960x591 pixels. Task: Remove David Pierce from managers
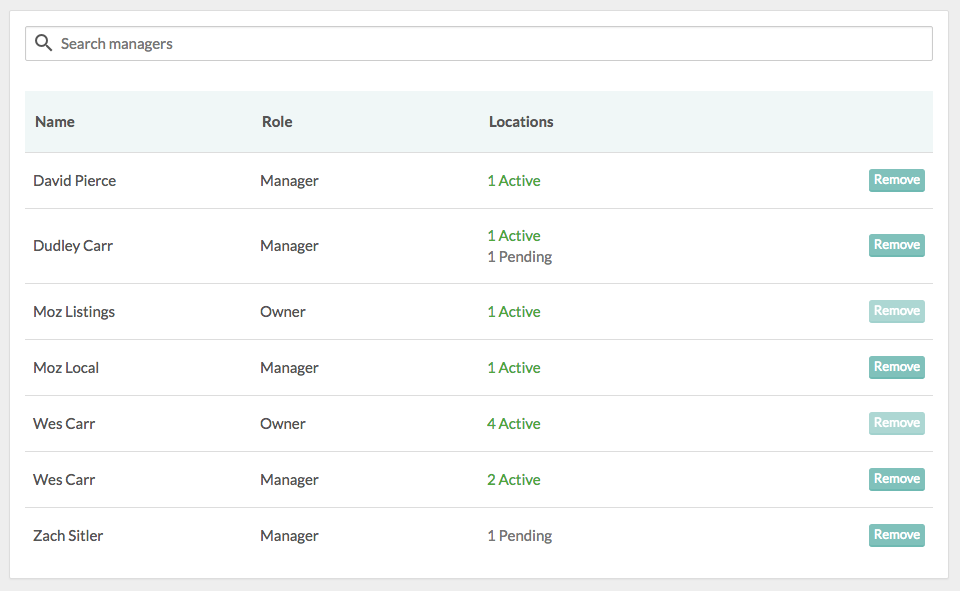(896, 180)
